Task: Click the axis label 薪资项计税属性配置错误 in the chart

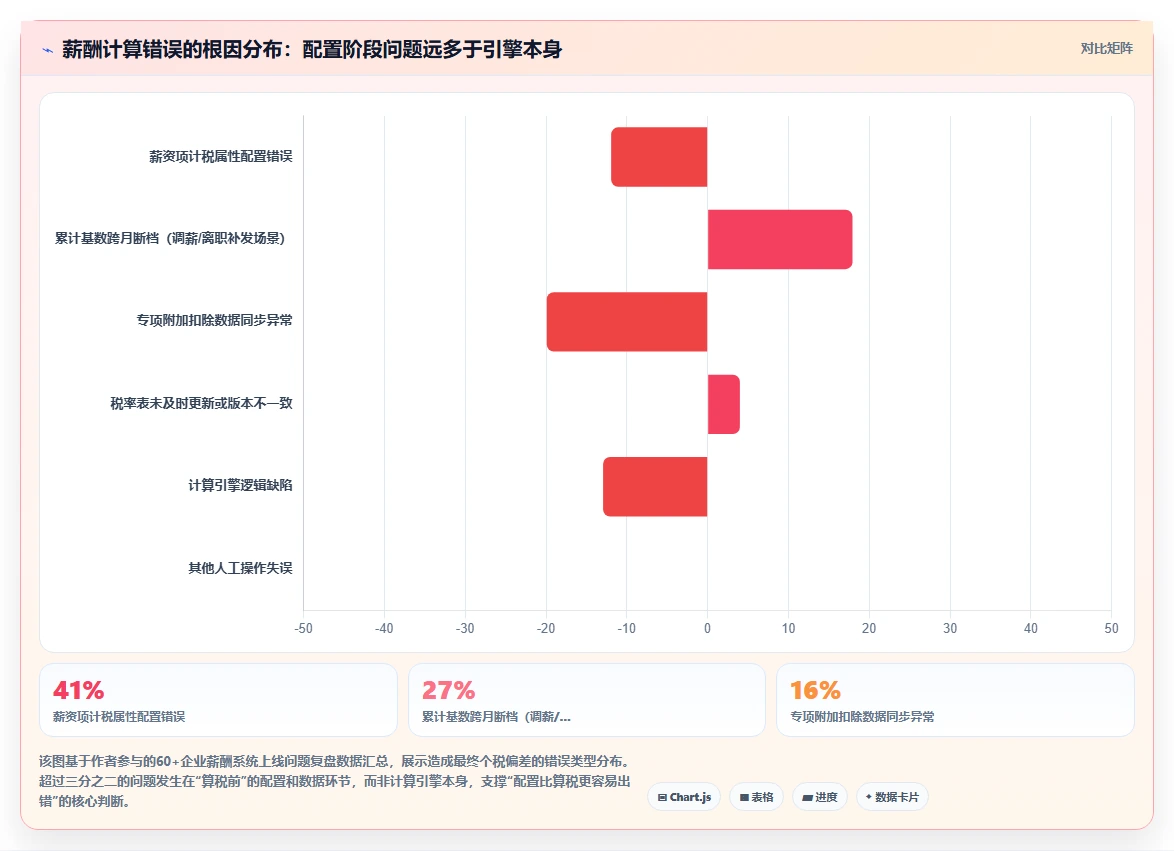Action: tap(221, 156)
